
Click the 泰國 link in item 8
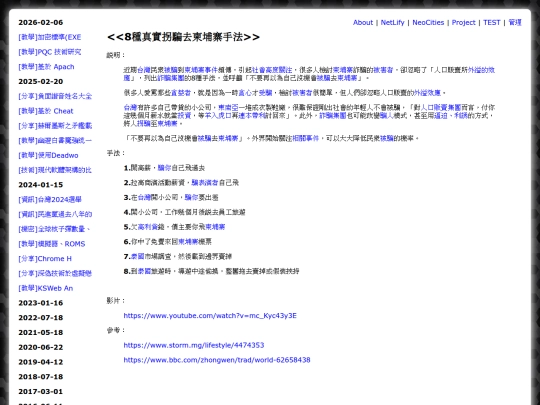click(x=144, y=271)
